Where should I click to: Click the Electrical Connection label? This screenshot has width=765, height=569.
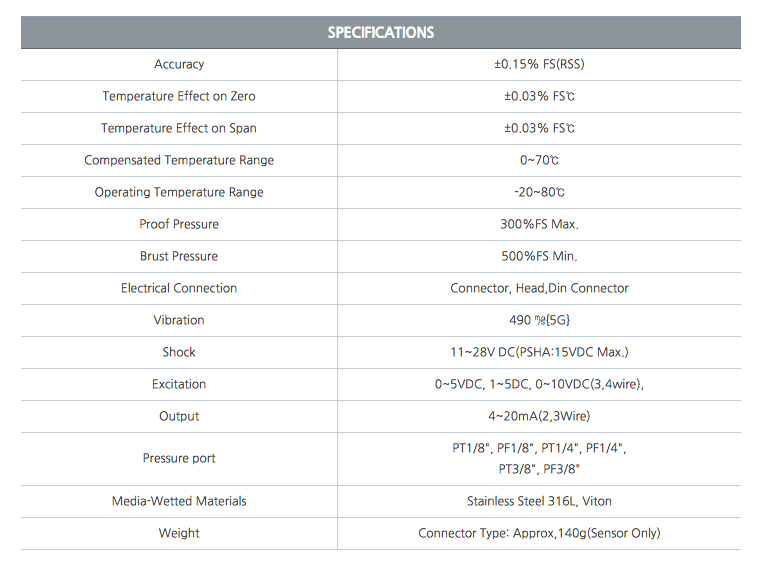(x=179, y=288)
